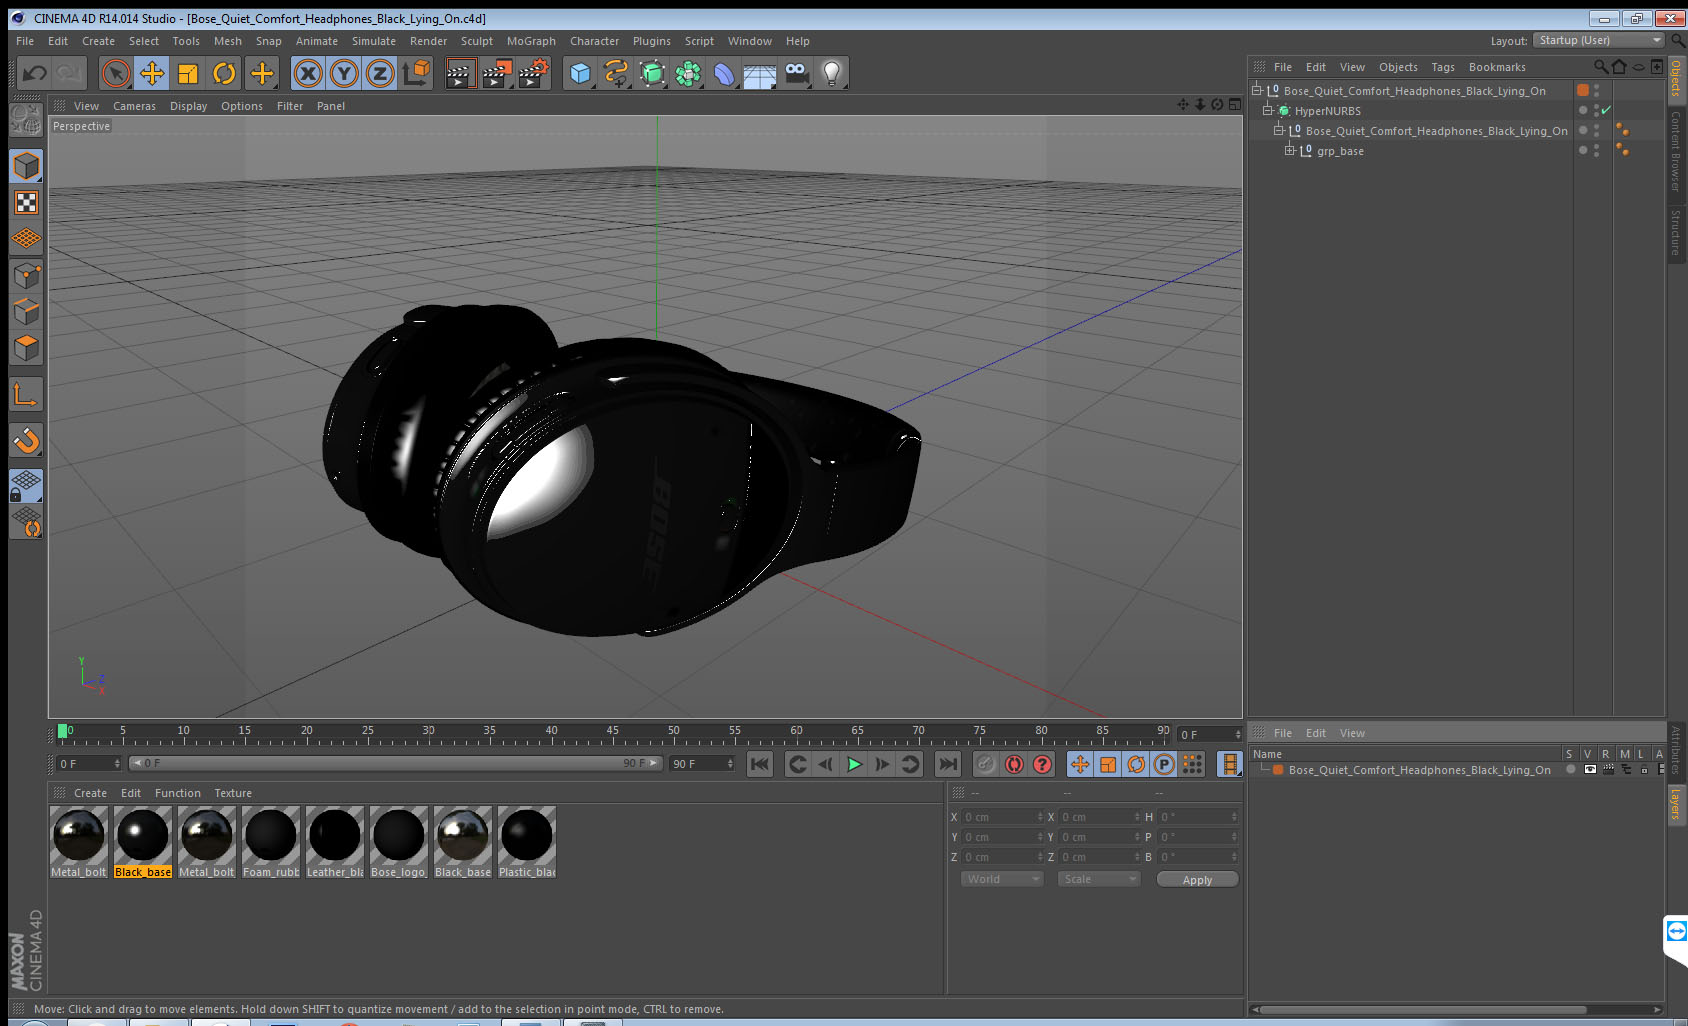This screenshot has width=1688, height=1026.
Task: Toggle the Snap magnet tool
Action: point(26,440)
